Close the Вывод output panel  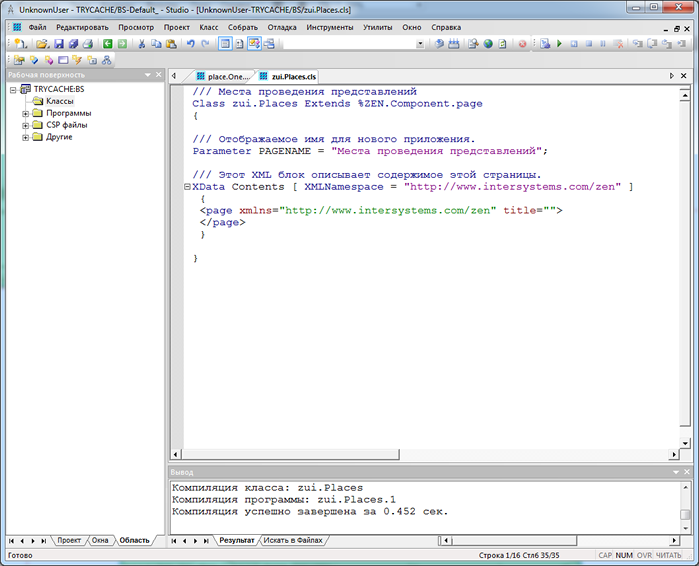click(x=687, y=472)
